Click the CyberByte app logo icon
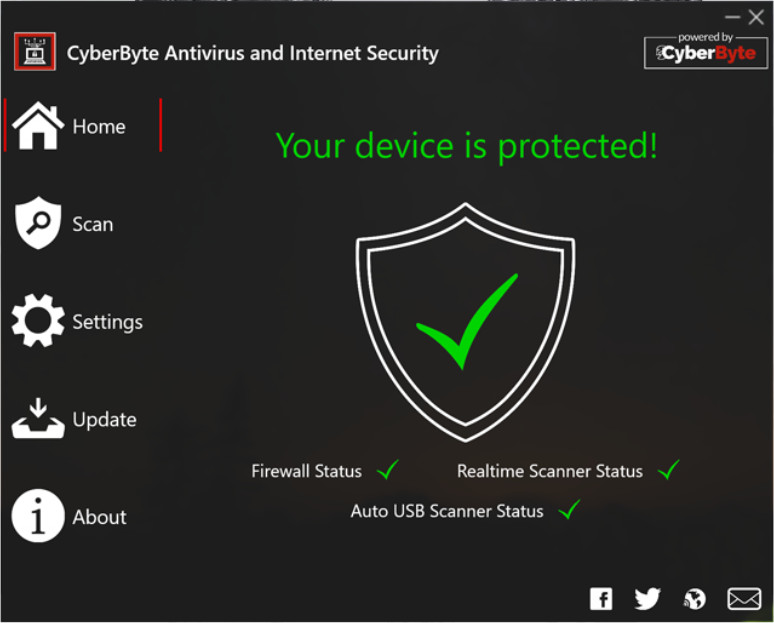 [35, 52]
